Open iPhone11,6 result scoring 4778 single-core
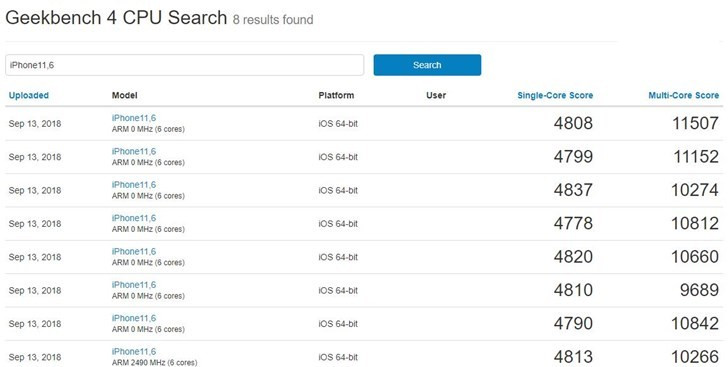Image resolution: width=728 pixels, height=367 pixels. 134,218
